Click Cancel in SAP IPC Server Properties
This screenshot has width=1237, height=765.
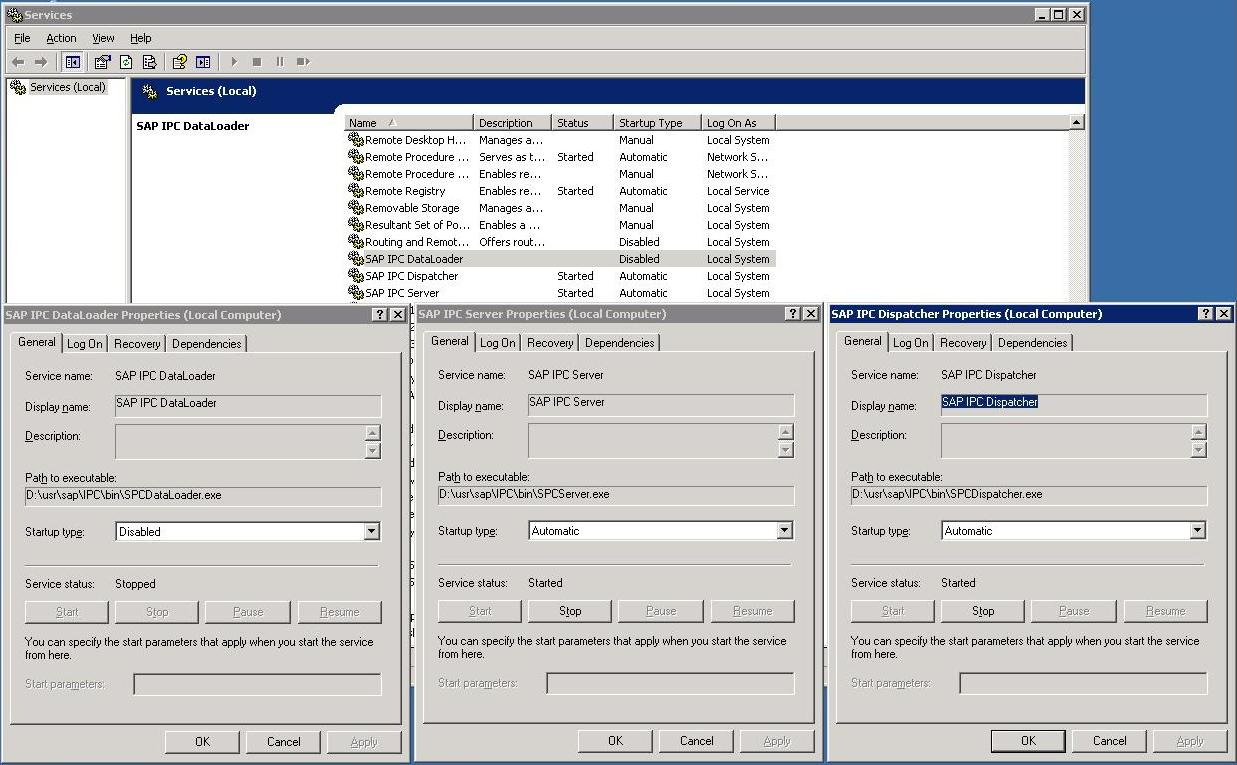click(697, 740)
